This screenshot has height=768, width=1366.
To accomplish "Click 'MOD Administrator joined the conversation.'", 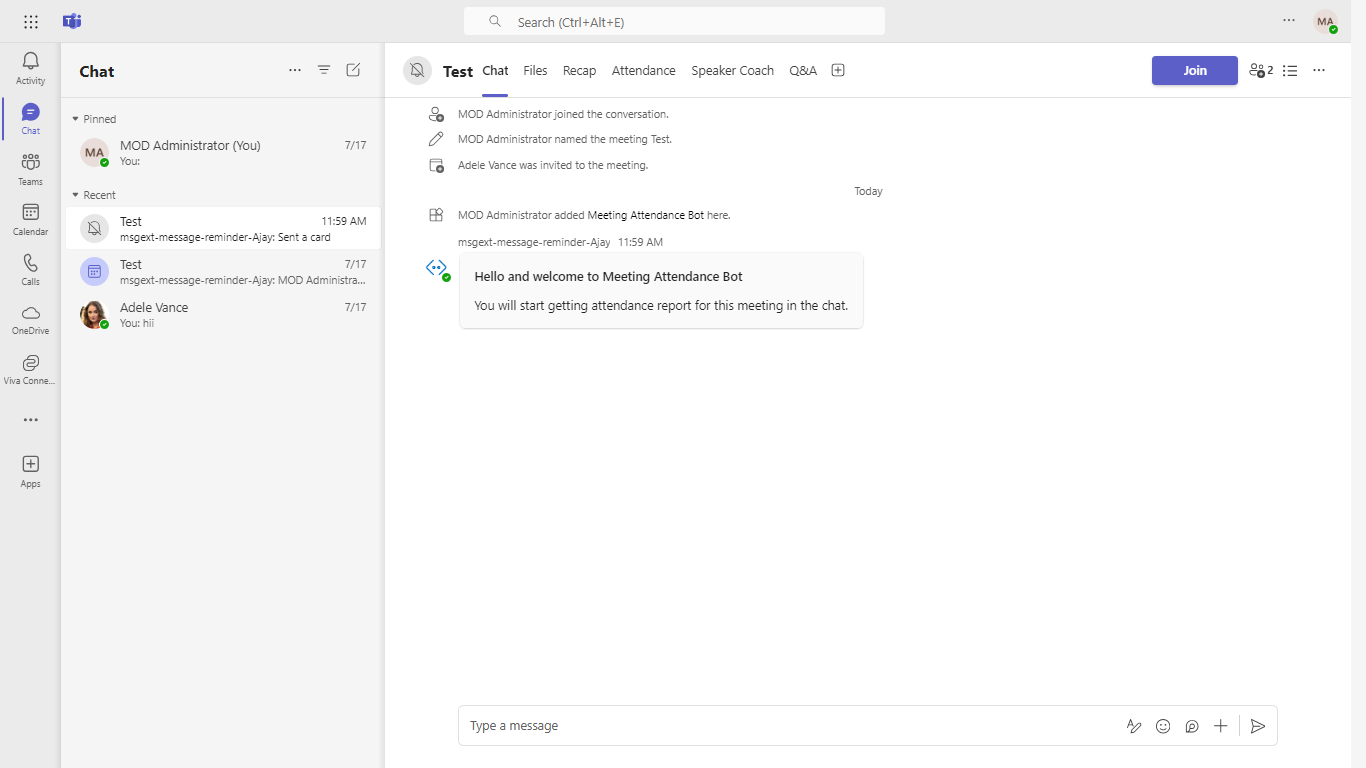I will 564,114.
